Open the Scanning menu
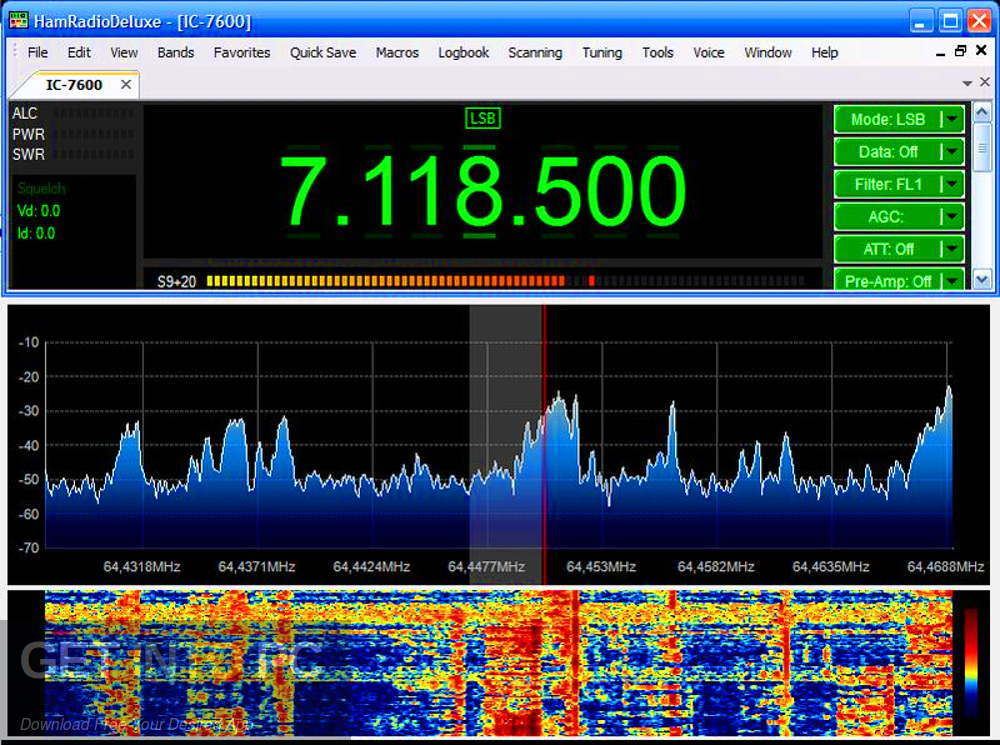The image size is (1000, 745). (x=535, y=52)
